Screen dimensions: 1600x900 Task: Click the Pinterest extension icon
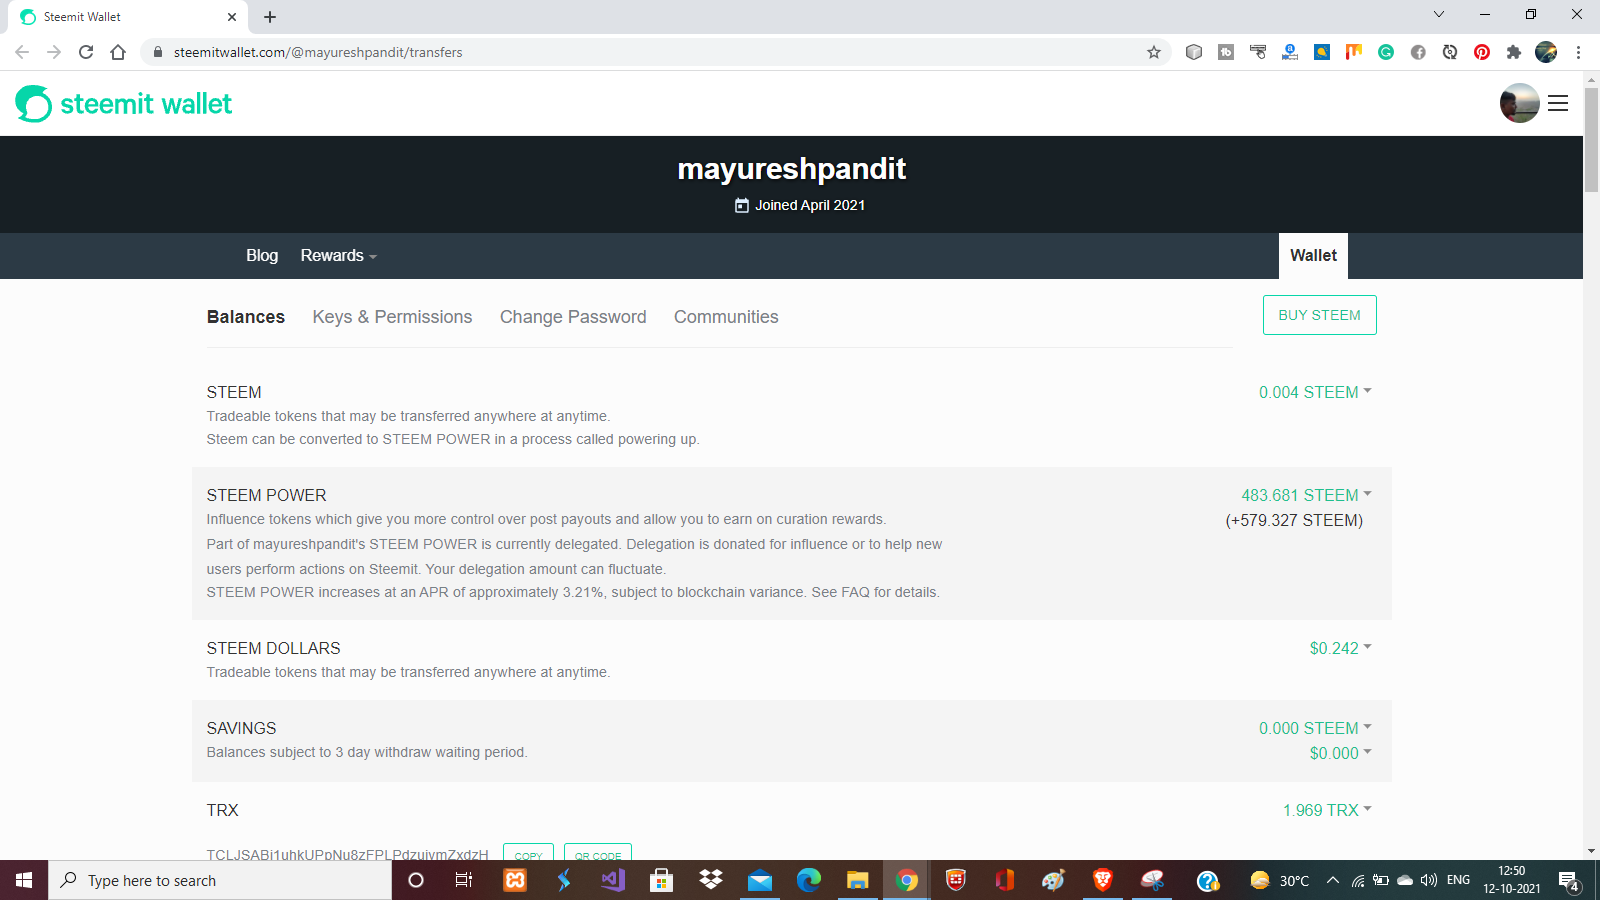[1482, 52]
